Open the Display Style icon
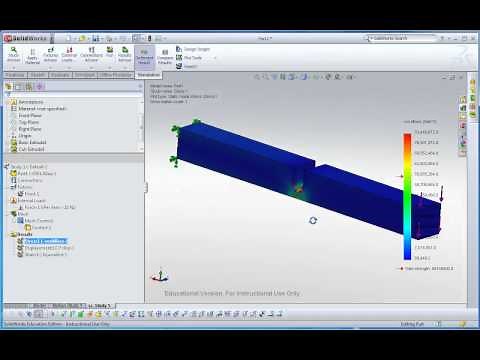This screenshot has height=360, width=480. [x=304, y=77]
